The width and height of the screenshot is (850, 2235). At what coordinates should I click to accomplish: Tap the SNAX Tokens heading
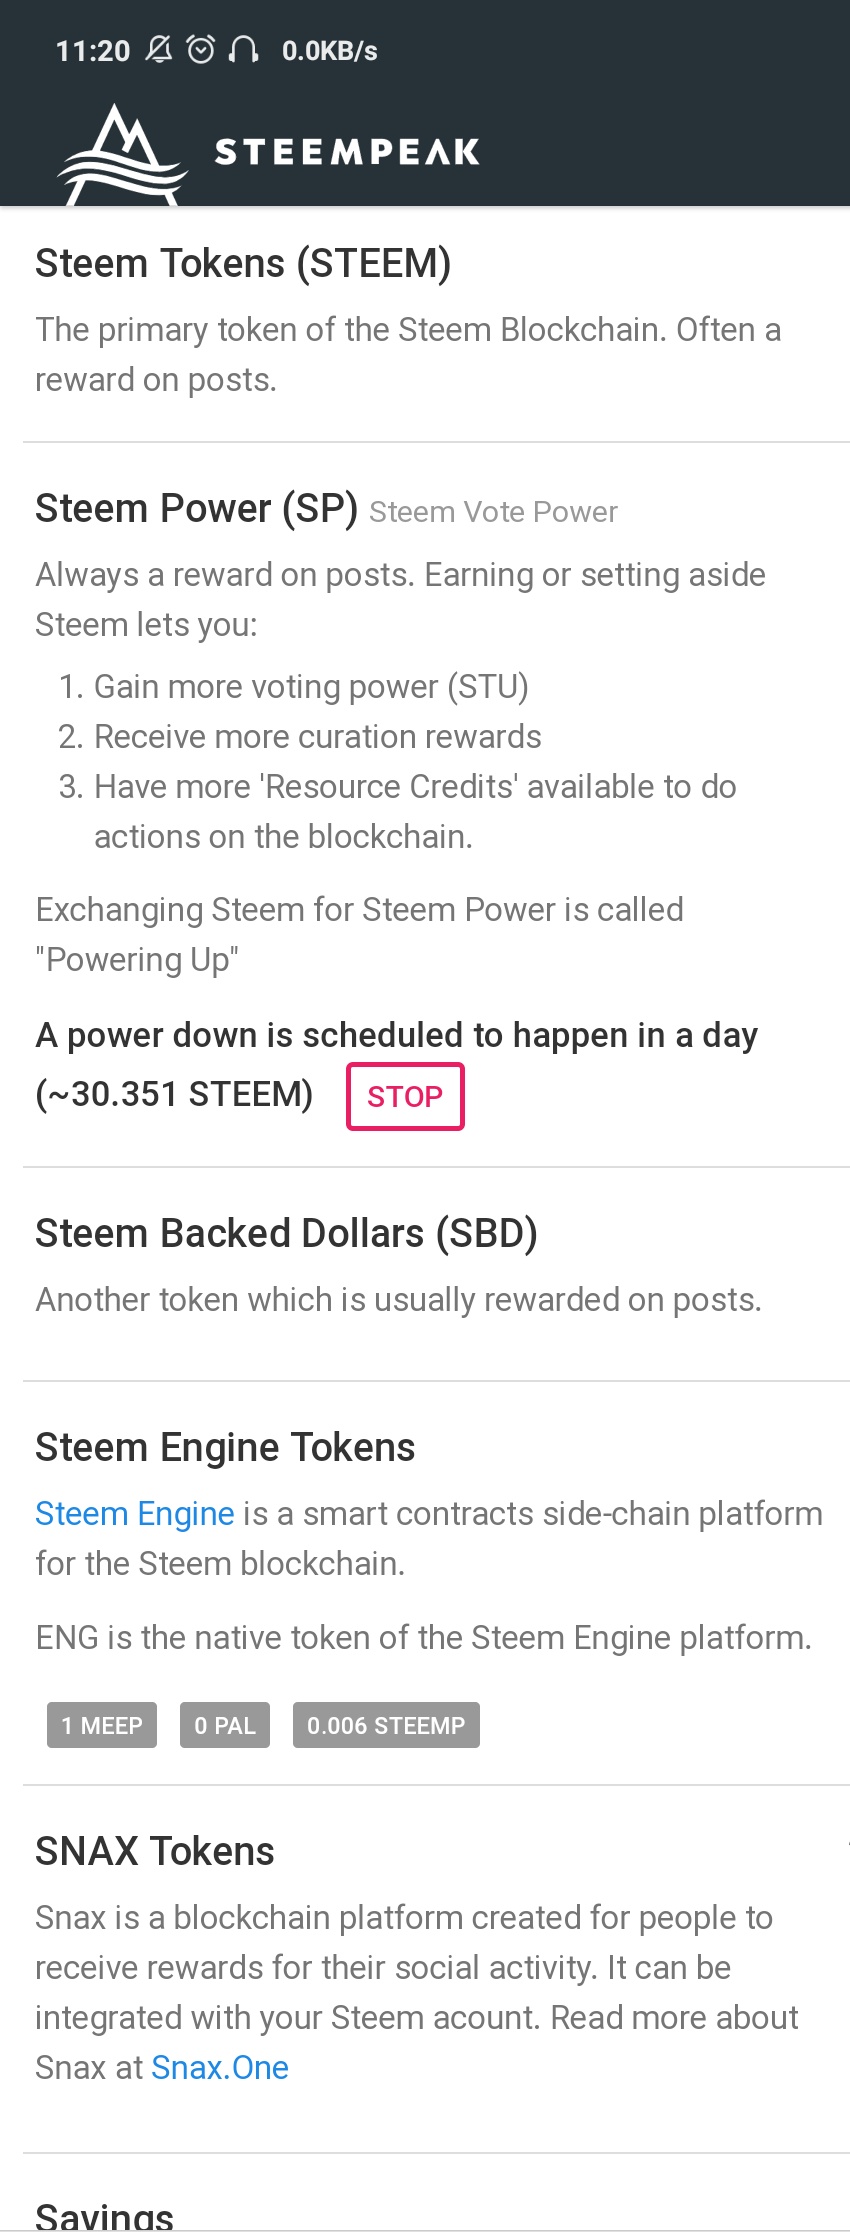(x=155, y=1852)
